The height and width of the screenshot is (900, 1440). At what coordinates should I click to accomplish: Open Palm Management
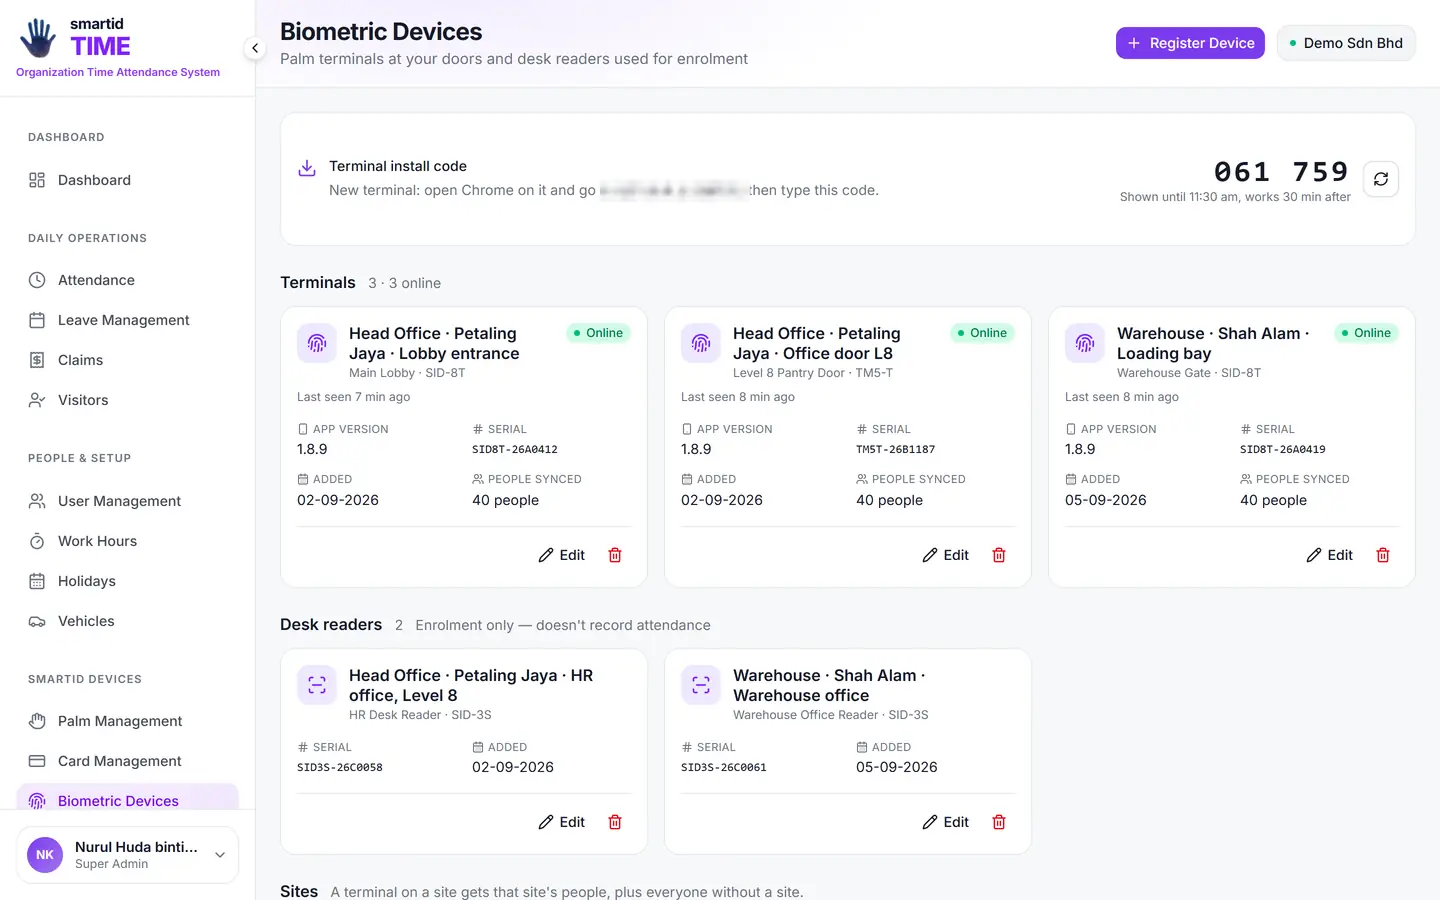(x=128, y=721)
